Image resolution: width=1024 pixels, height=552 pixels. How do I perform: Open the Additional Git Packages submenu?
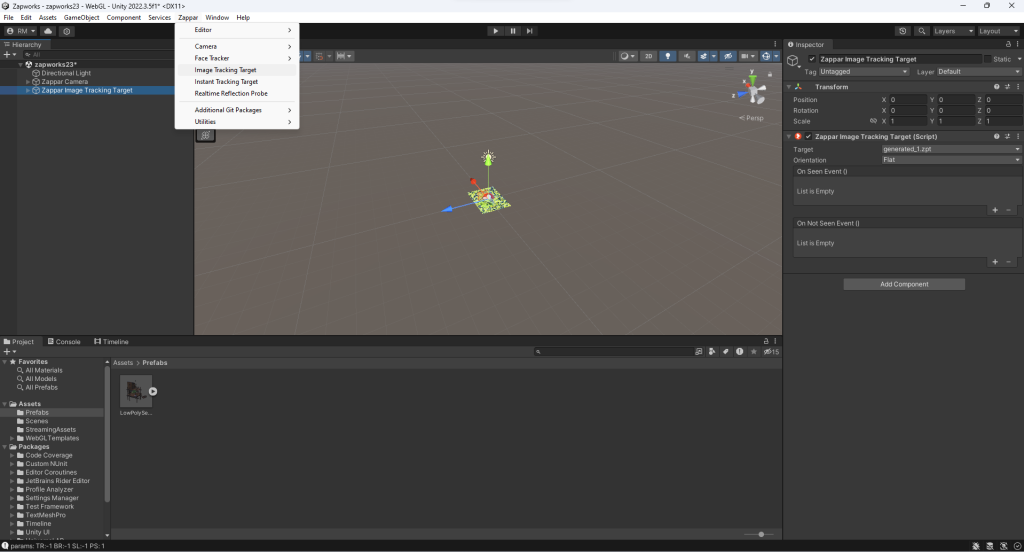237,110
